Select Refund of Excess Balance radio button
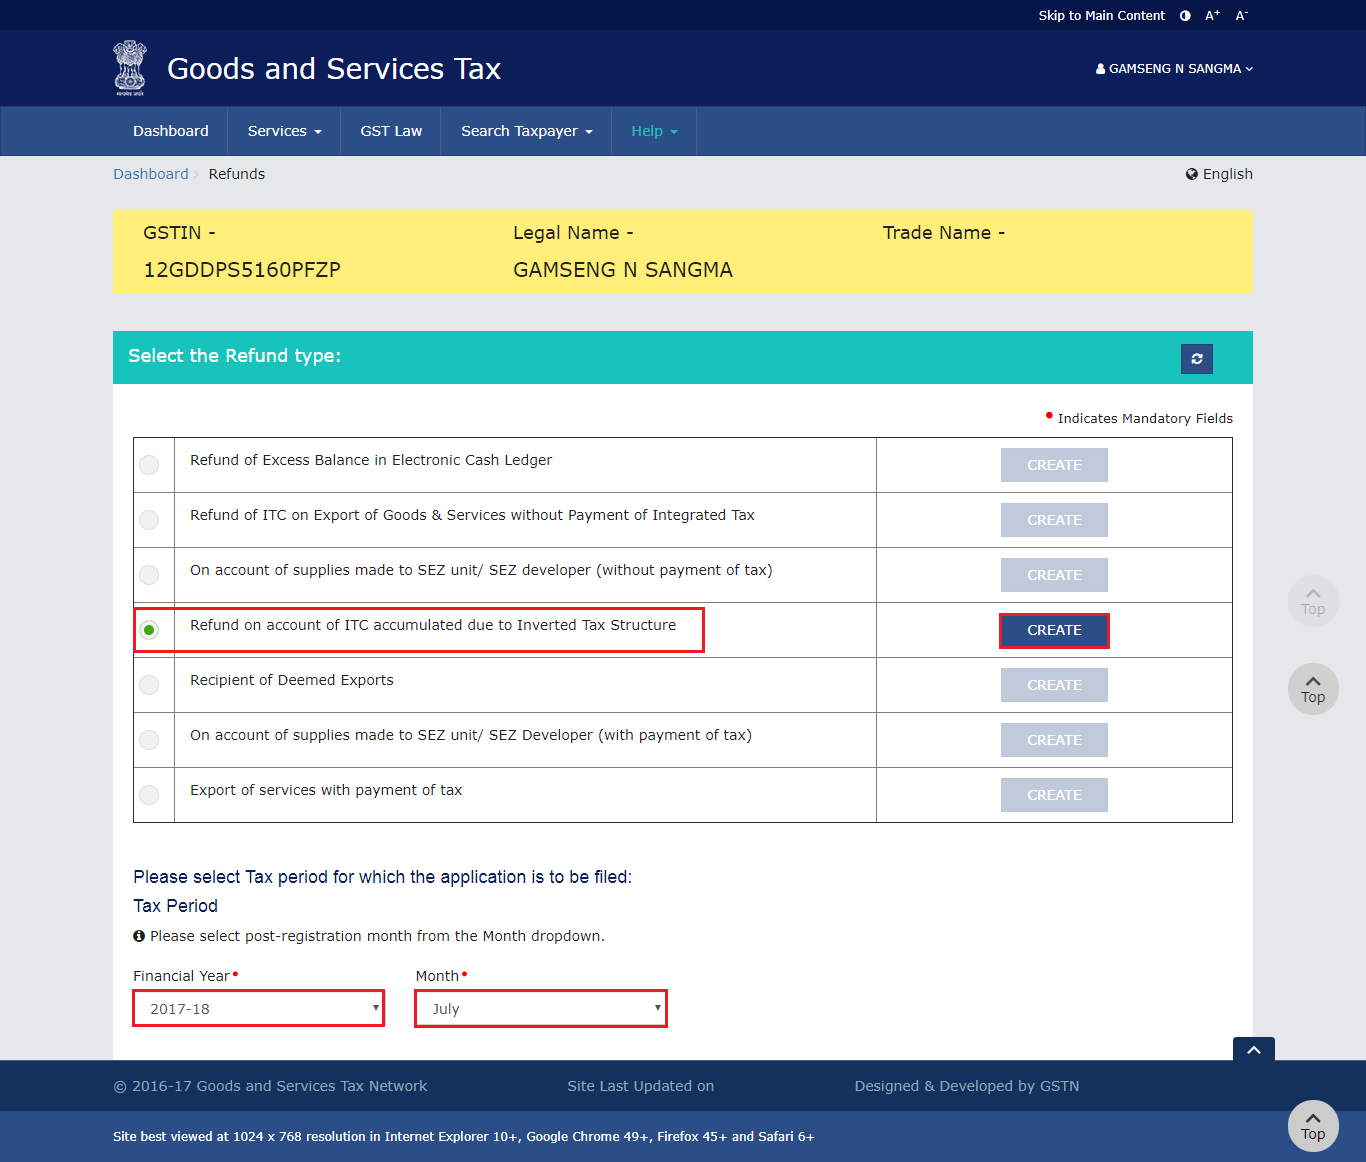The image size is (1366, 1162). 149,464
